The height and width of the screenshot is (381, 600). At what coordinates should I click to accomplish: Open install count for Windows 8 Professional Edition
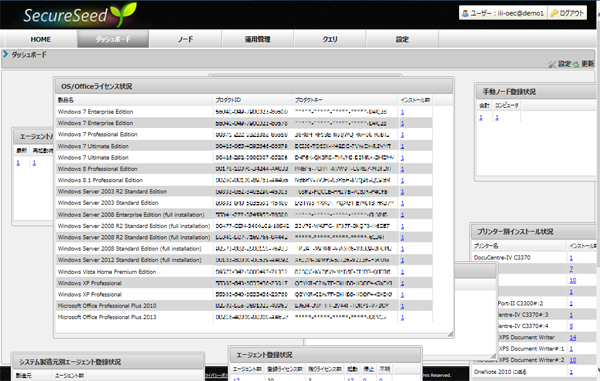pos(402,169)
